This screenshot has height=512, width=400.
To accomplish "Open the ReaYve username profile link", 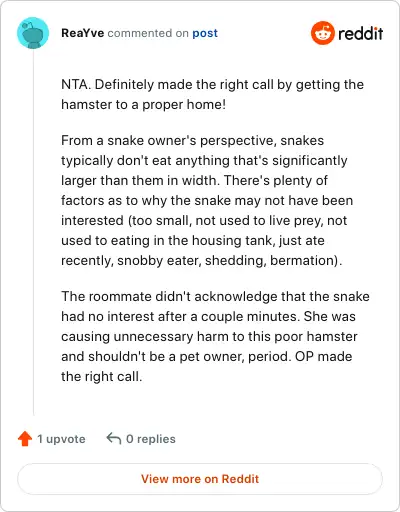I will [83, 33].
